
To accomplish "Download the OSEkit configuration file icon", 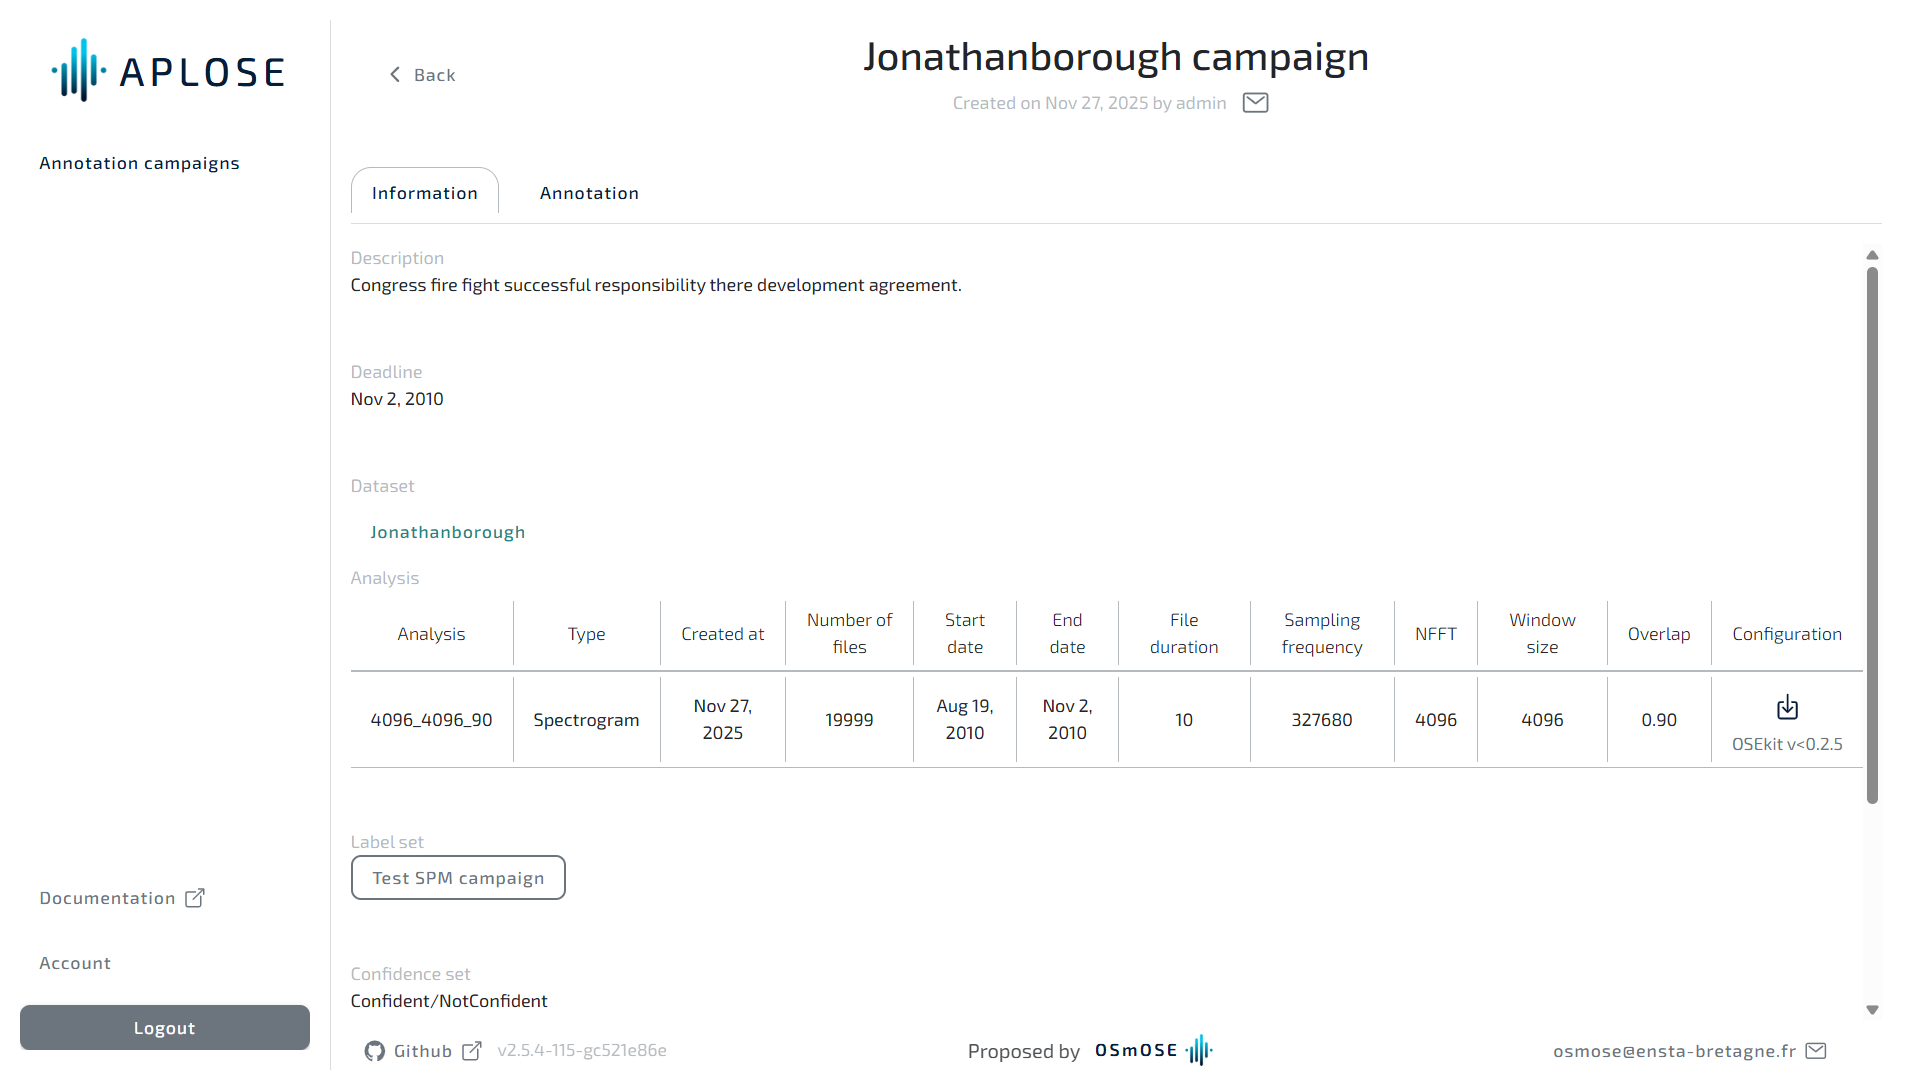I will 1787,708.
